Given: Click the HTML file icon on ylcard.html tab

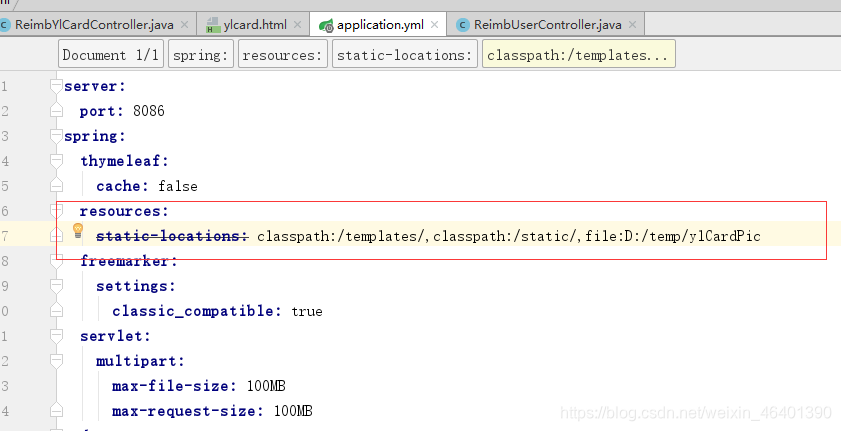Looking at the screenshot, I should [213, 24].
